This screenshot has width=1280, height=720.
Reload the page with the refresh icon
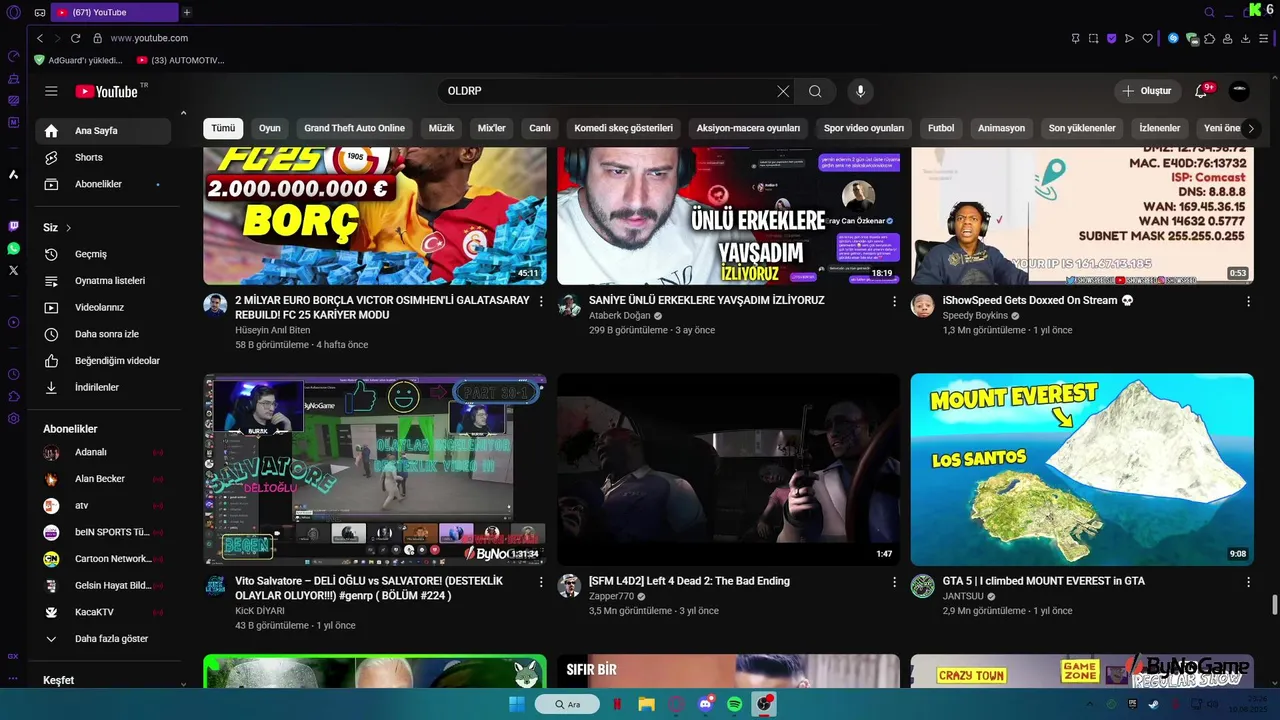pos(75,38)
